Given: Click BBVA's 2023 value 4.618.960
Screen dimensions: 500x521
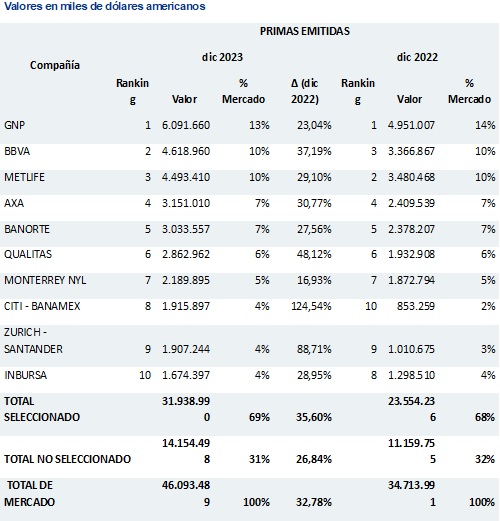Looking at the screenshot, I should [x=186, y=151].
